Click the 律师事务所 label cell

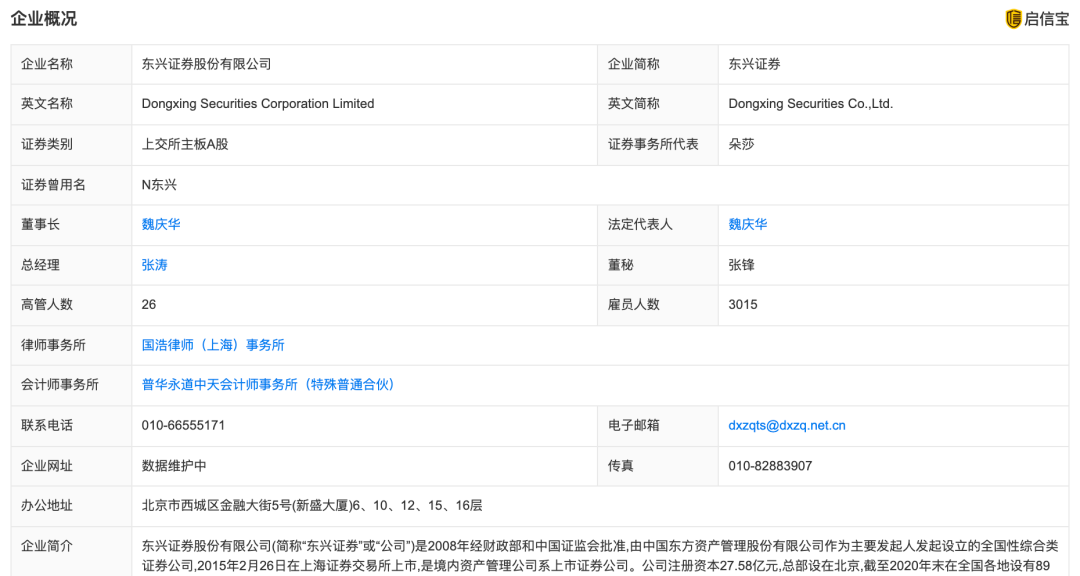(71, 345)
